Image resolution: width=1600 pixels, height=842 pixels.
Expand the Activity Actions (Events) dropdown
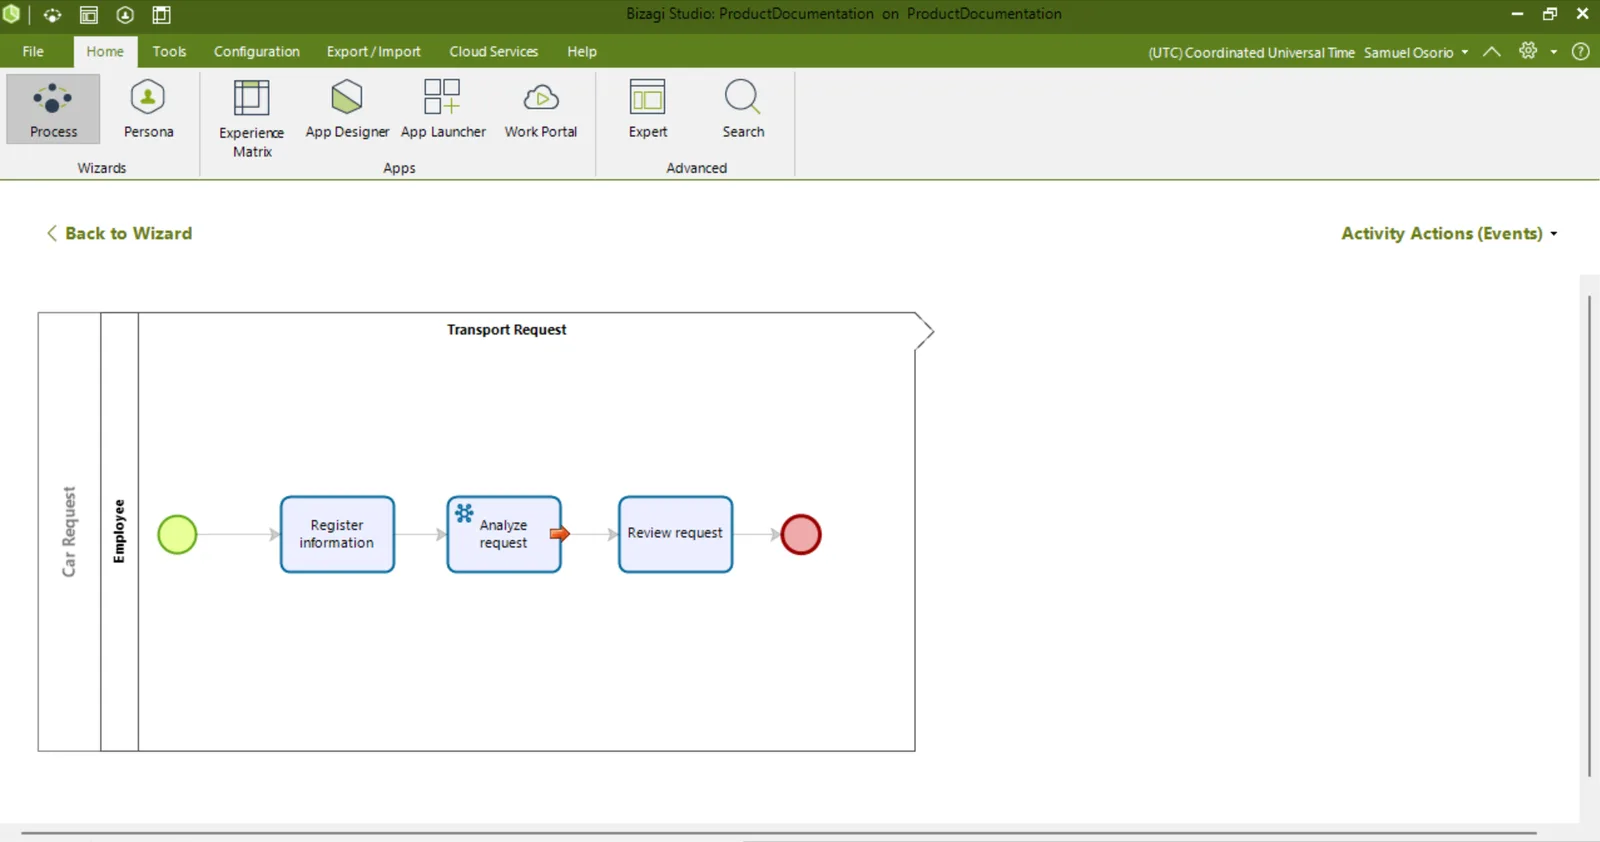(x=1449, y=233)
